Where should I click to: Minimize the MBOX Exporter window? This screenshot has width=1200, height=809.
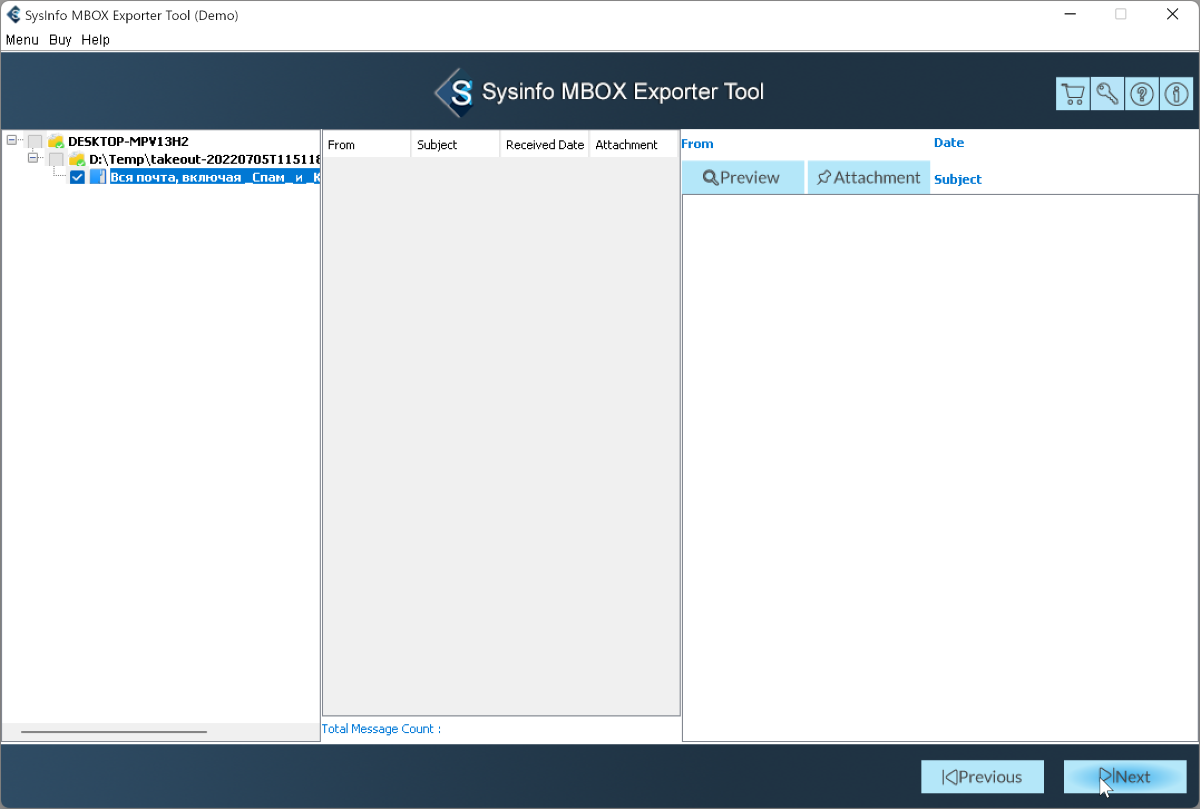point(1069,15)
